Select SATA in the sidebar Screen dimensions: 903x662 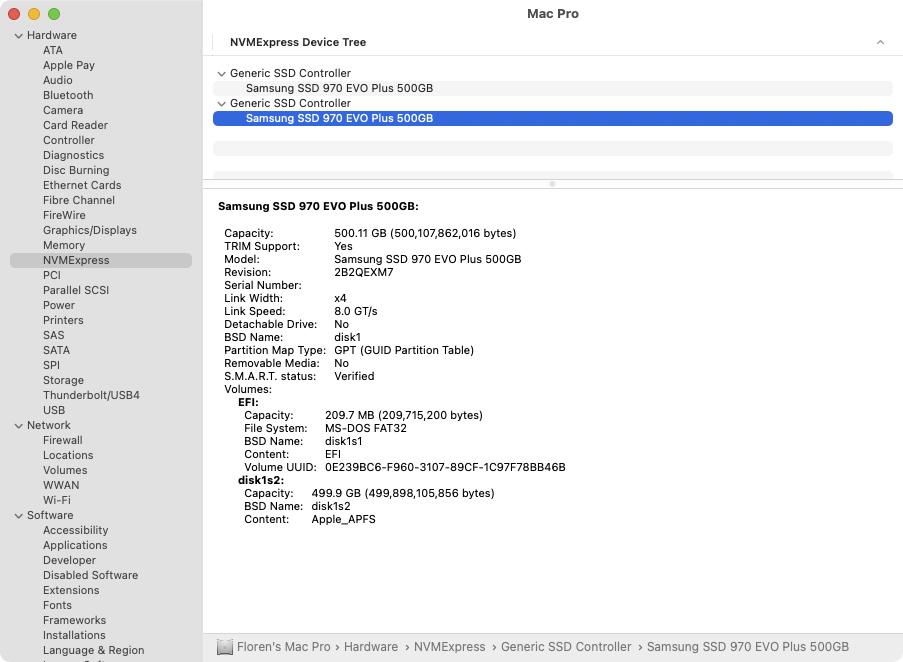pyautogui.click(x=56, y=350)
